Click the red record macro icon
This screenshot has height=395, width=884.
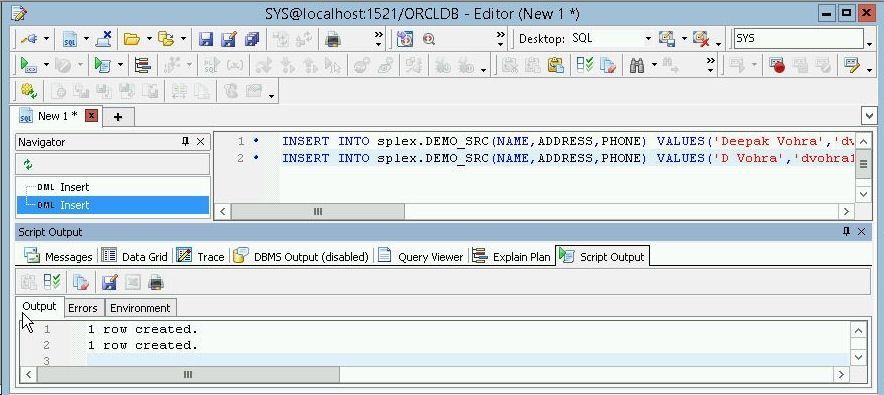click(778, 65)
